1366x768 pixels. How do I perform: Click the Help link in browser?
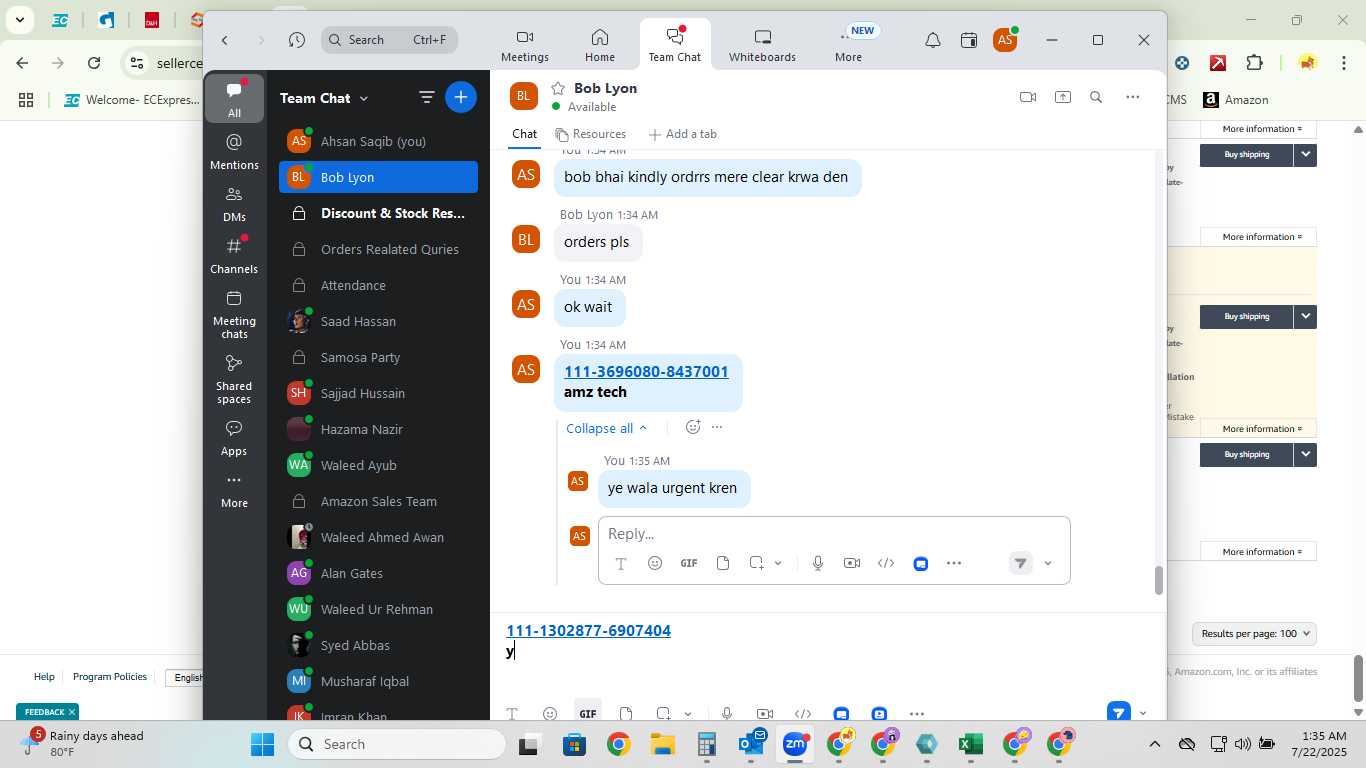(44, 677)
